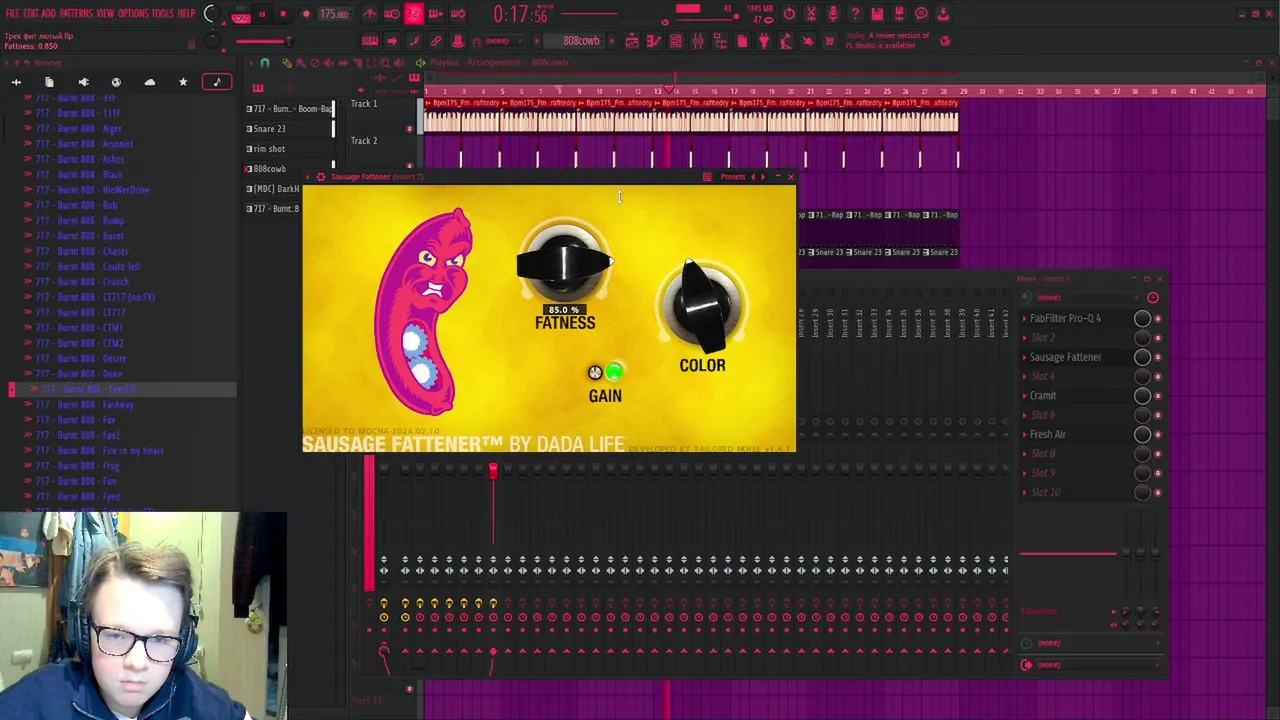Open browser favorites star tab
Viewport: 1280px width, 720px height.
coord(183,82)
